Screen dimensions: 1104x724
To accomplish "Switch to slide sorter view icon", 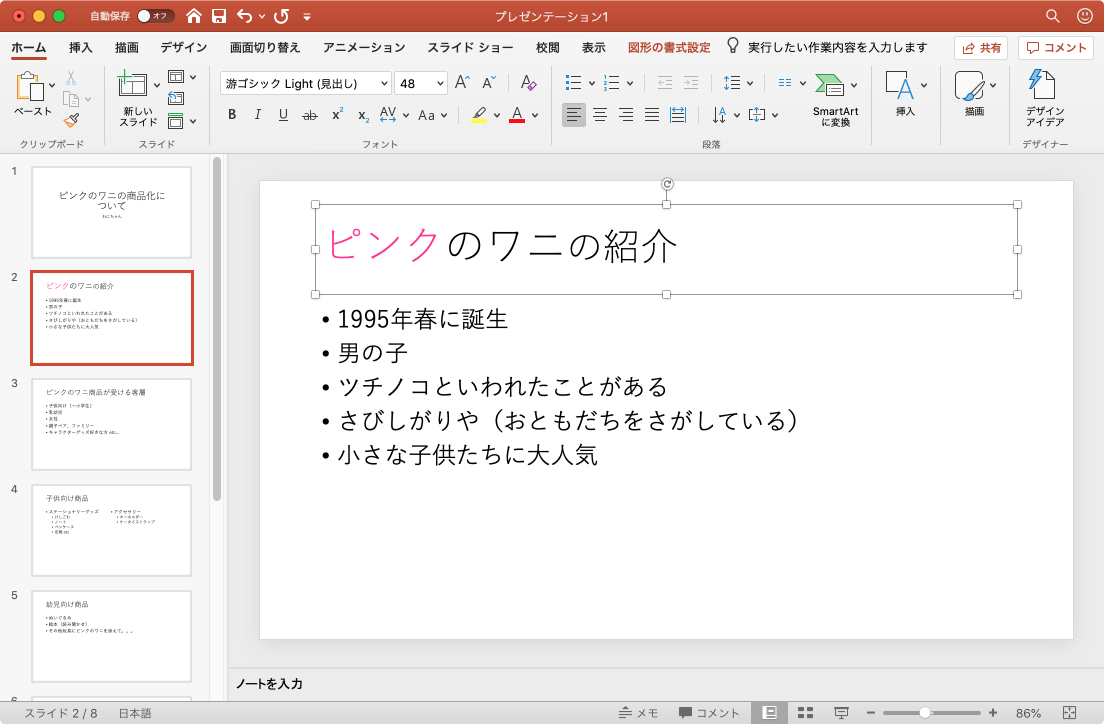I will click(x=805, y=713).
